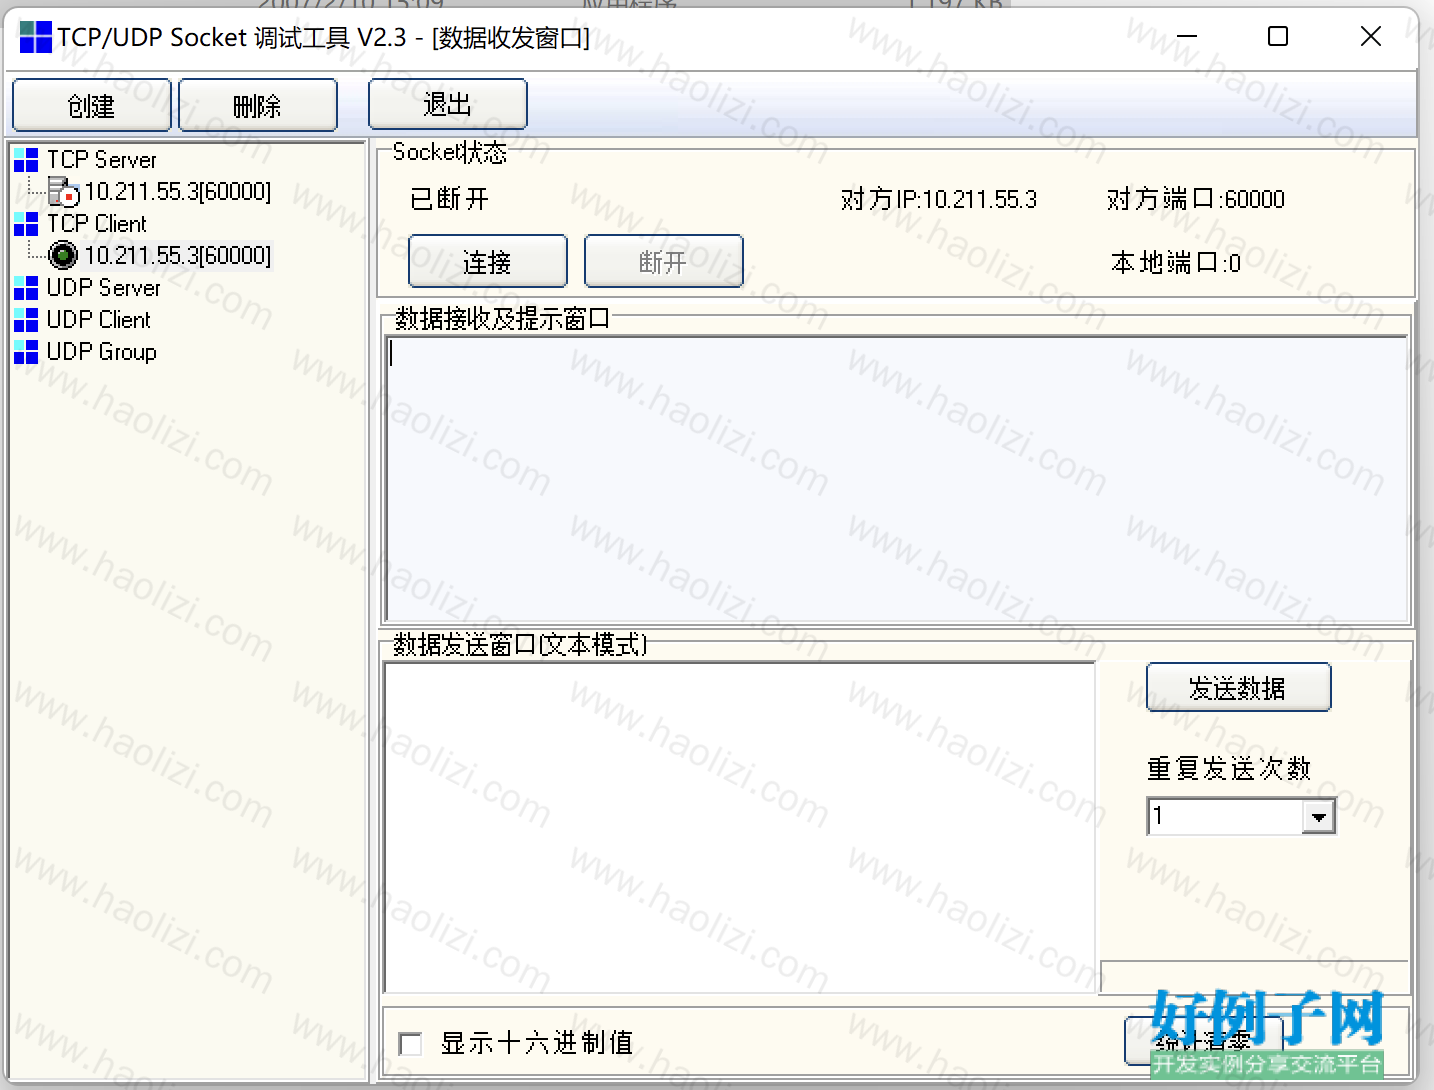Click the server connection icon under TCP Server
This screenshot has width=1434, height=1090.
(x=63, y=192)
